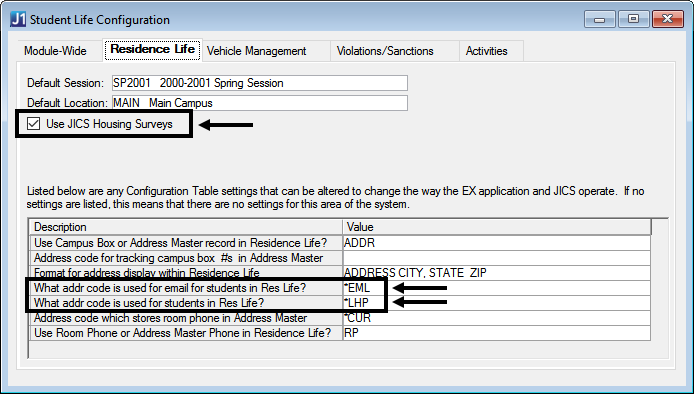Click the RP value cell
This screenshot has height=394, width=694.
(497, 333)
